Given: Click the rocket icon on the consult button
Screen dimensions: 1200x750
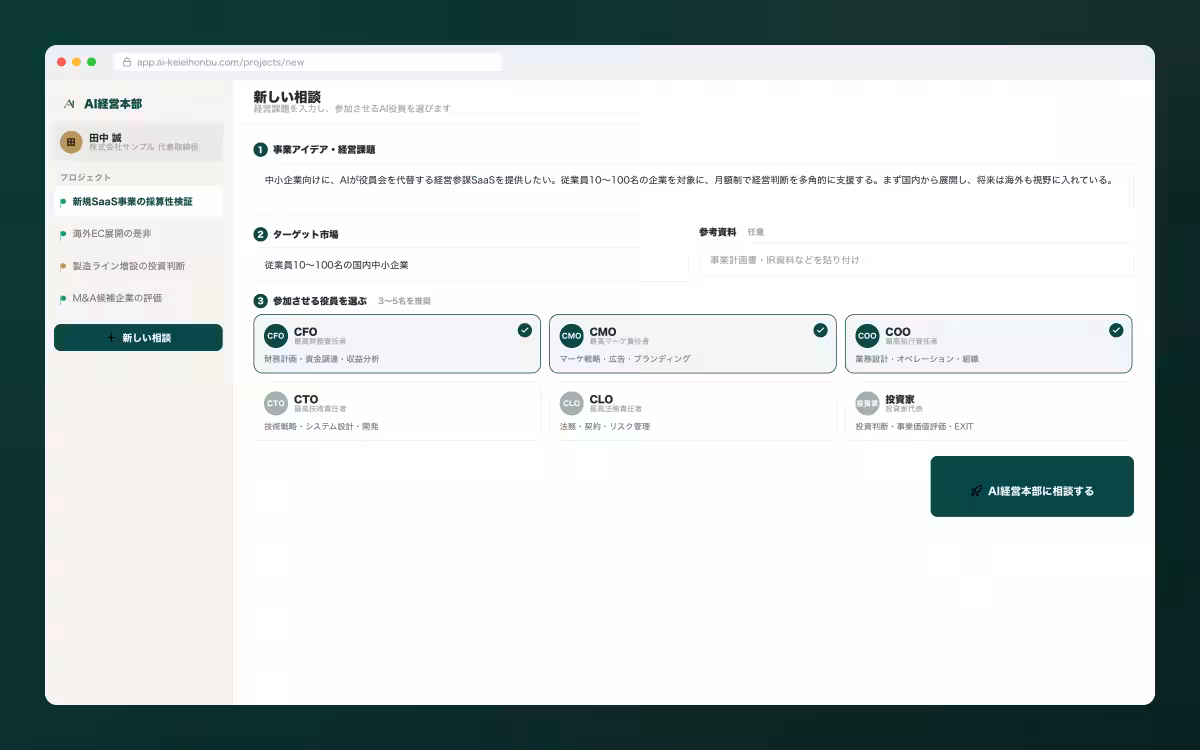Looking at the screenshot, I should coord(976,491).
